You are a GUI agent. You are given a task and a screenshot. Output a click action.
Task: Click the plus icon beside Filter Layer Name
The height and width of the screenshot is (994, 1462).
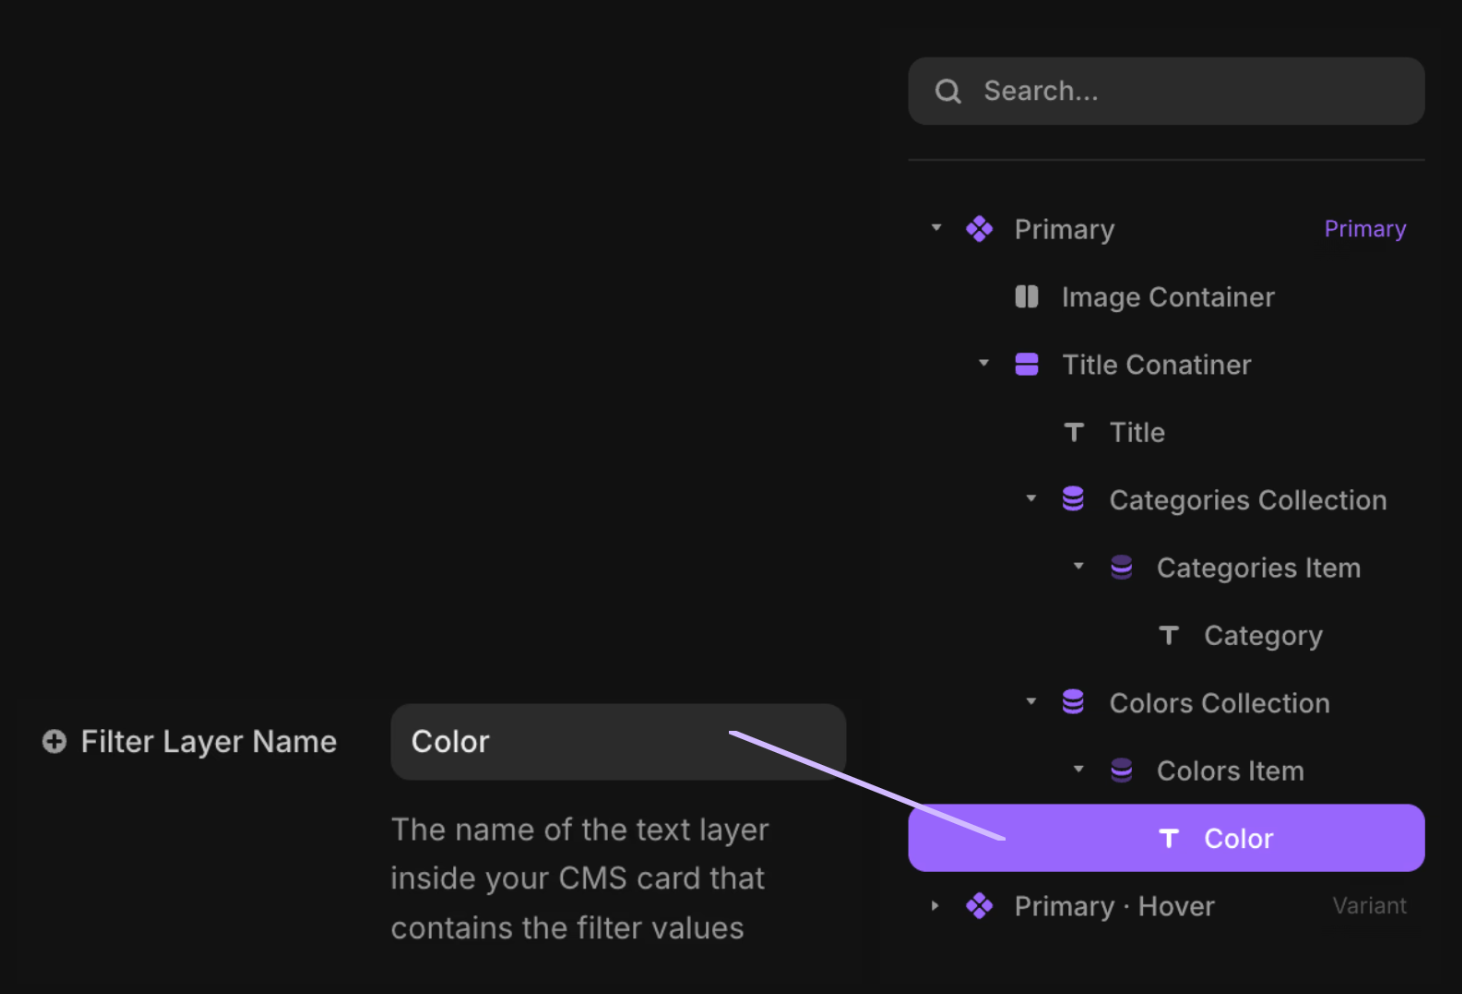pos(54,741)
